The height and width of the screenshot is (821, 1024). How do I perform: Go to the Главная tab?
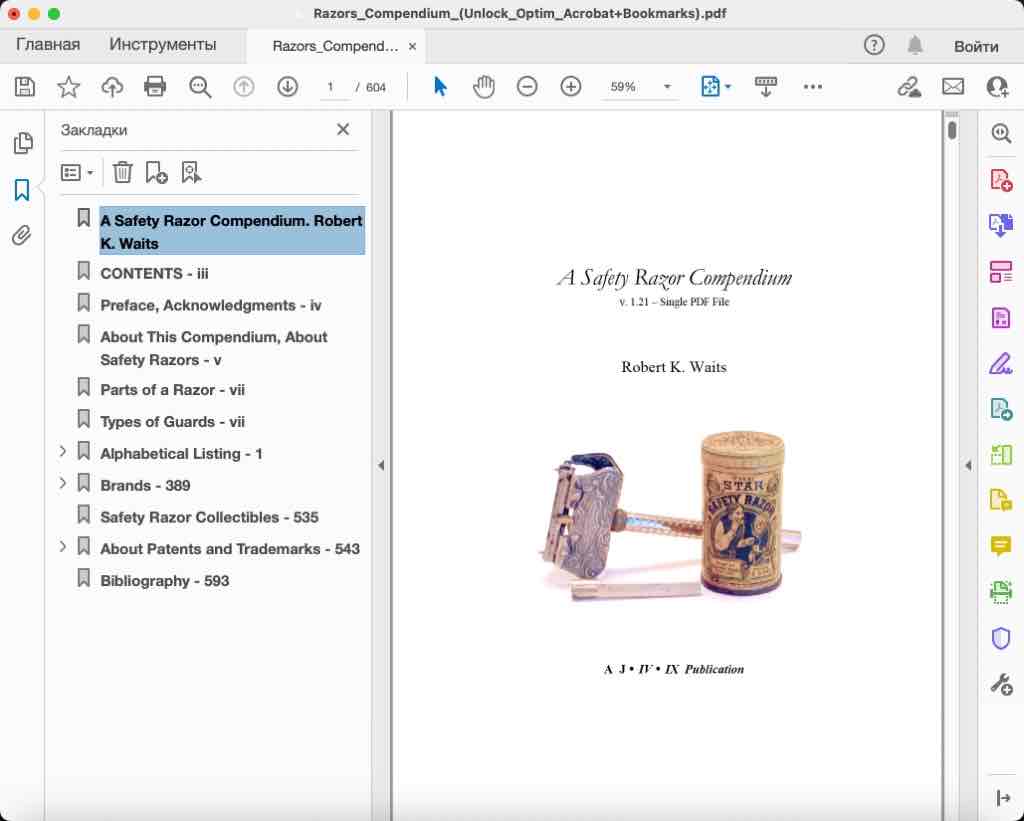pos(48,45)
